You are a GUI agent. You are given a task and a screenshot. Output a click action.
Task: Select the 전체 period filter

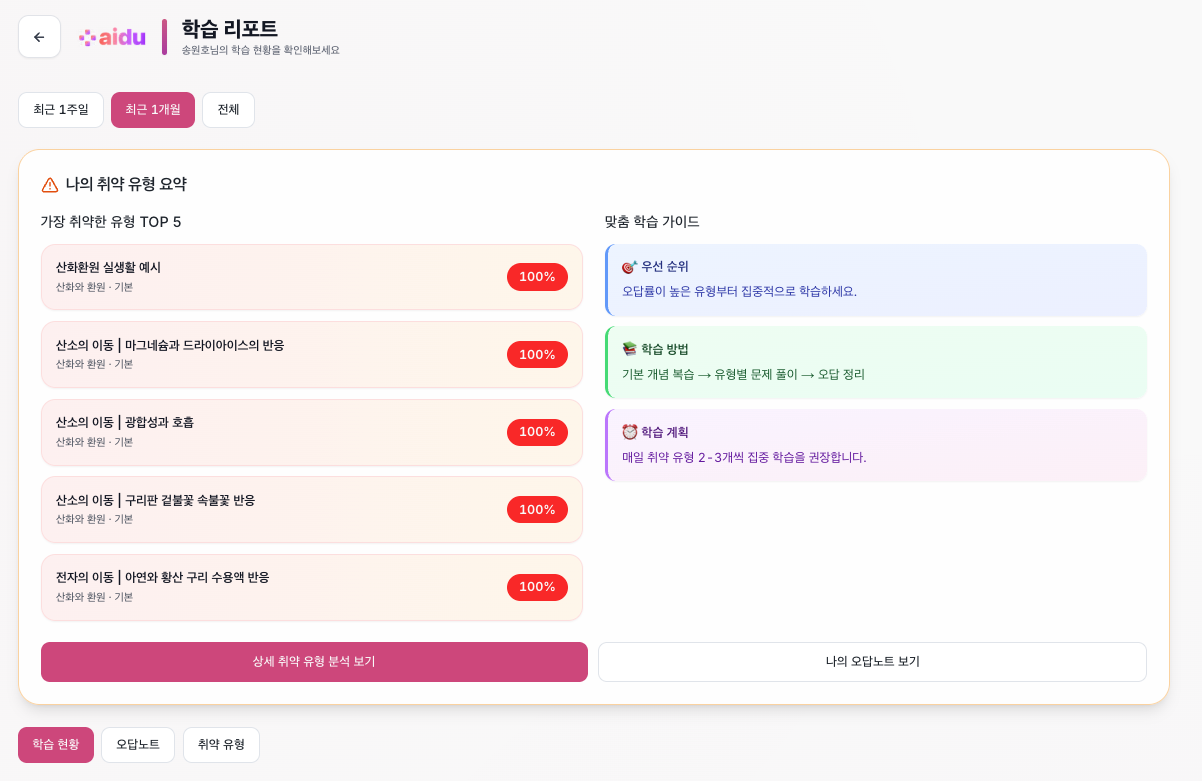228,110
